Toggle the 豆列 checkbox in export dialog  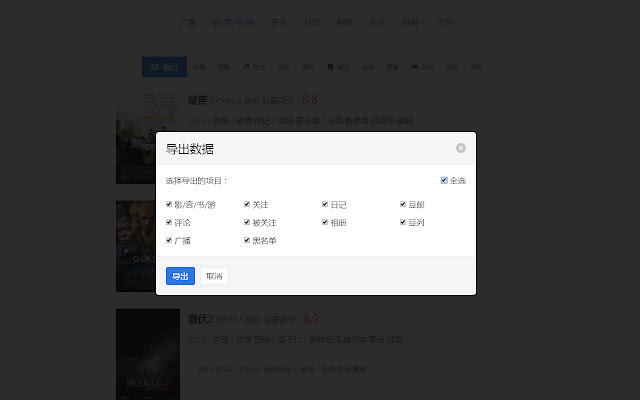click(x=403, y=222)
